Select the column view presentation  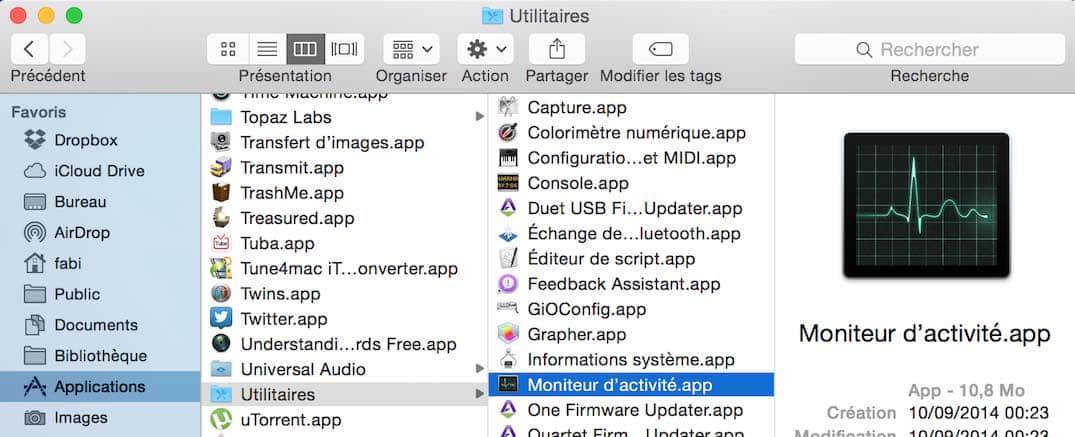point(305,49)
